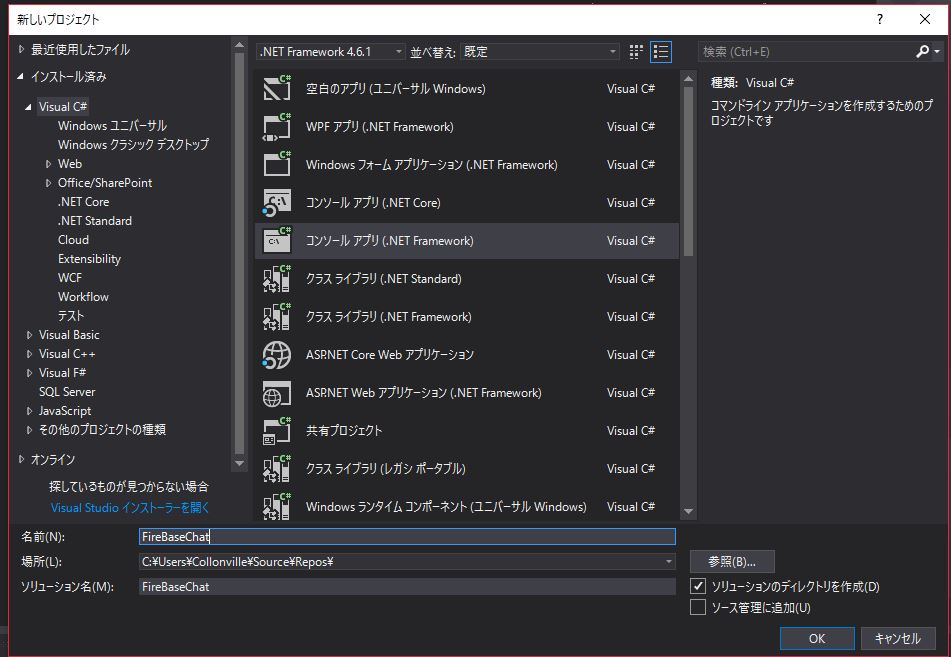
Task: Click the Windows Runtime Component template icon
Action: [277, 507]
